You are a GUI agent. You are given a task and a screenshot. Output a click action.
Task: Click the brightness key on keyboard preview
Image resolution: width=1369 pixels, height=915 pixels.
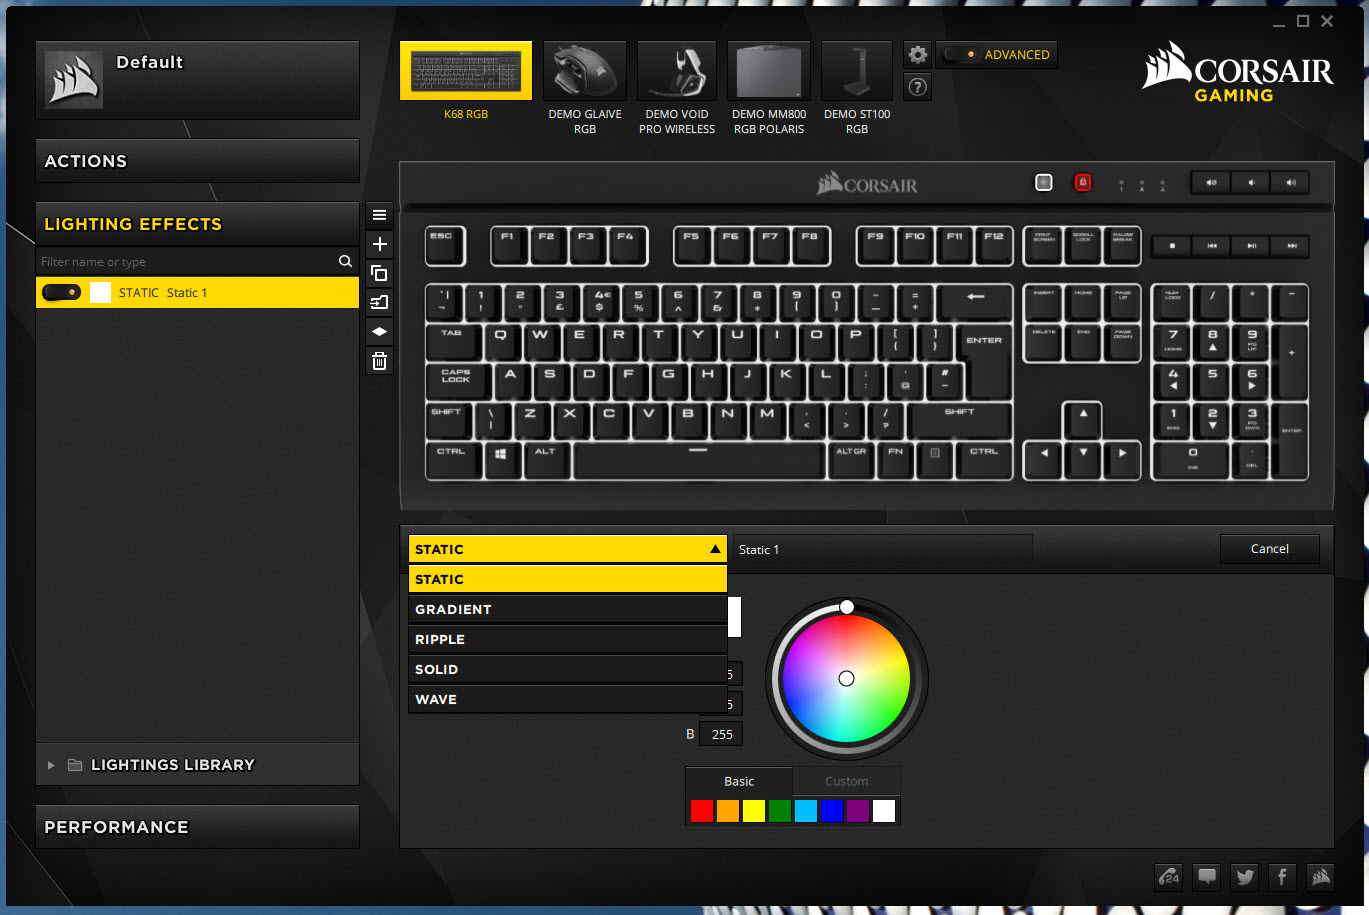tap(1044, 182)
